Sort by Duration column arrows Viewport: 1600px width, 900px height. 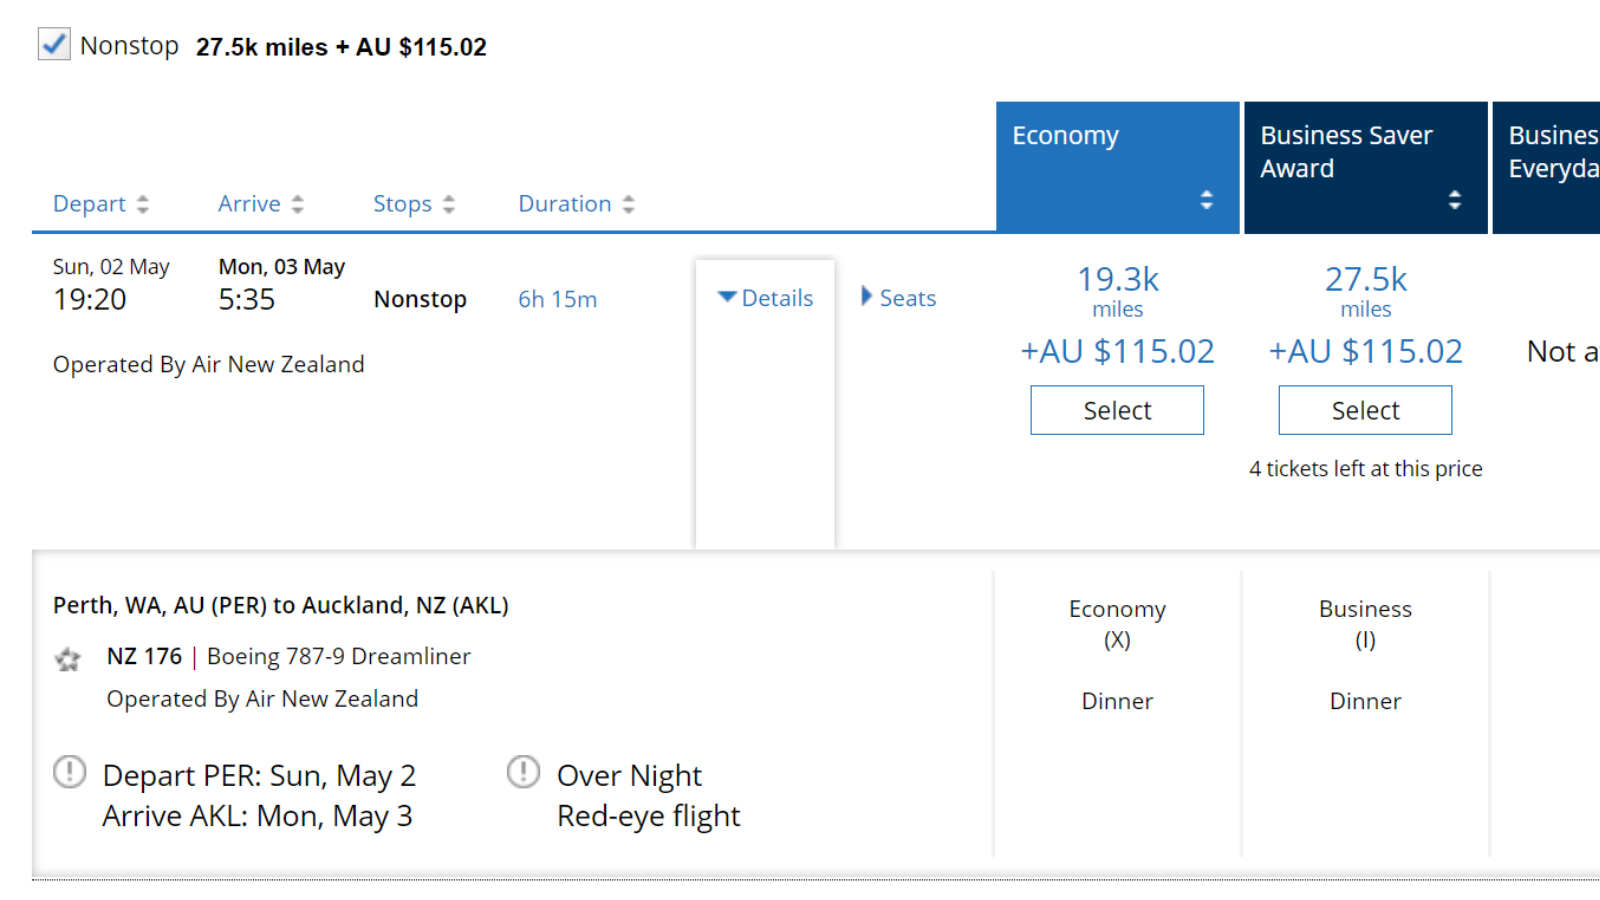tap(628, 204)
